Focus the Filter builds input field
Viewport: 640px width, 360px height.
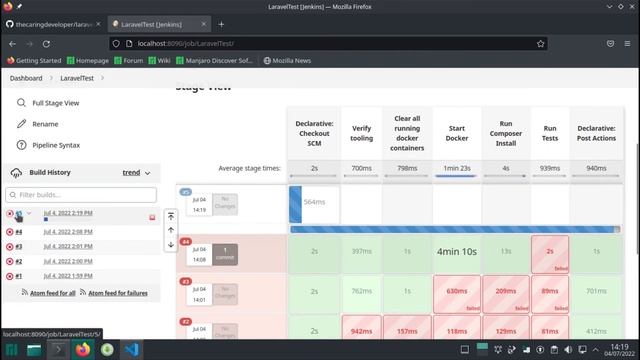(x=81, y=195)
